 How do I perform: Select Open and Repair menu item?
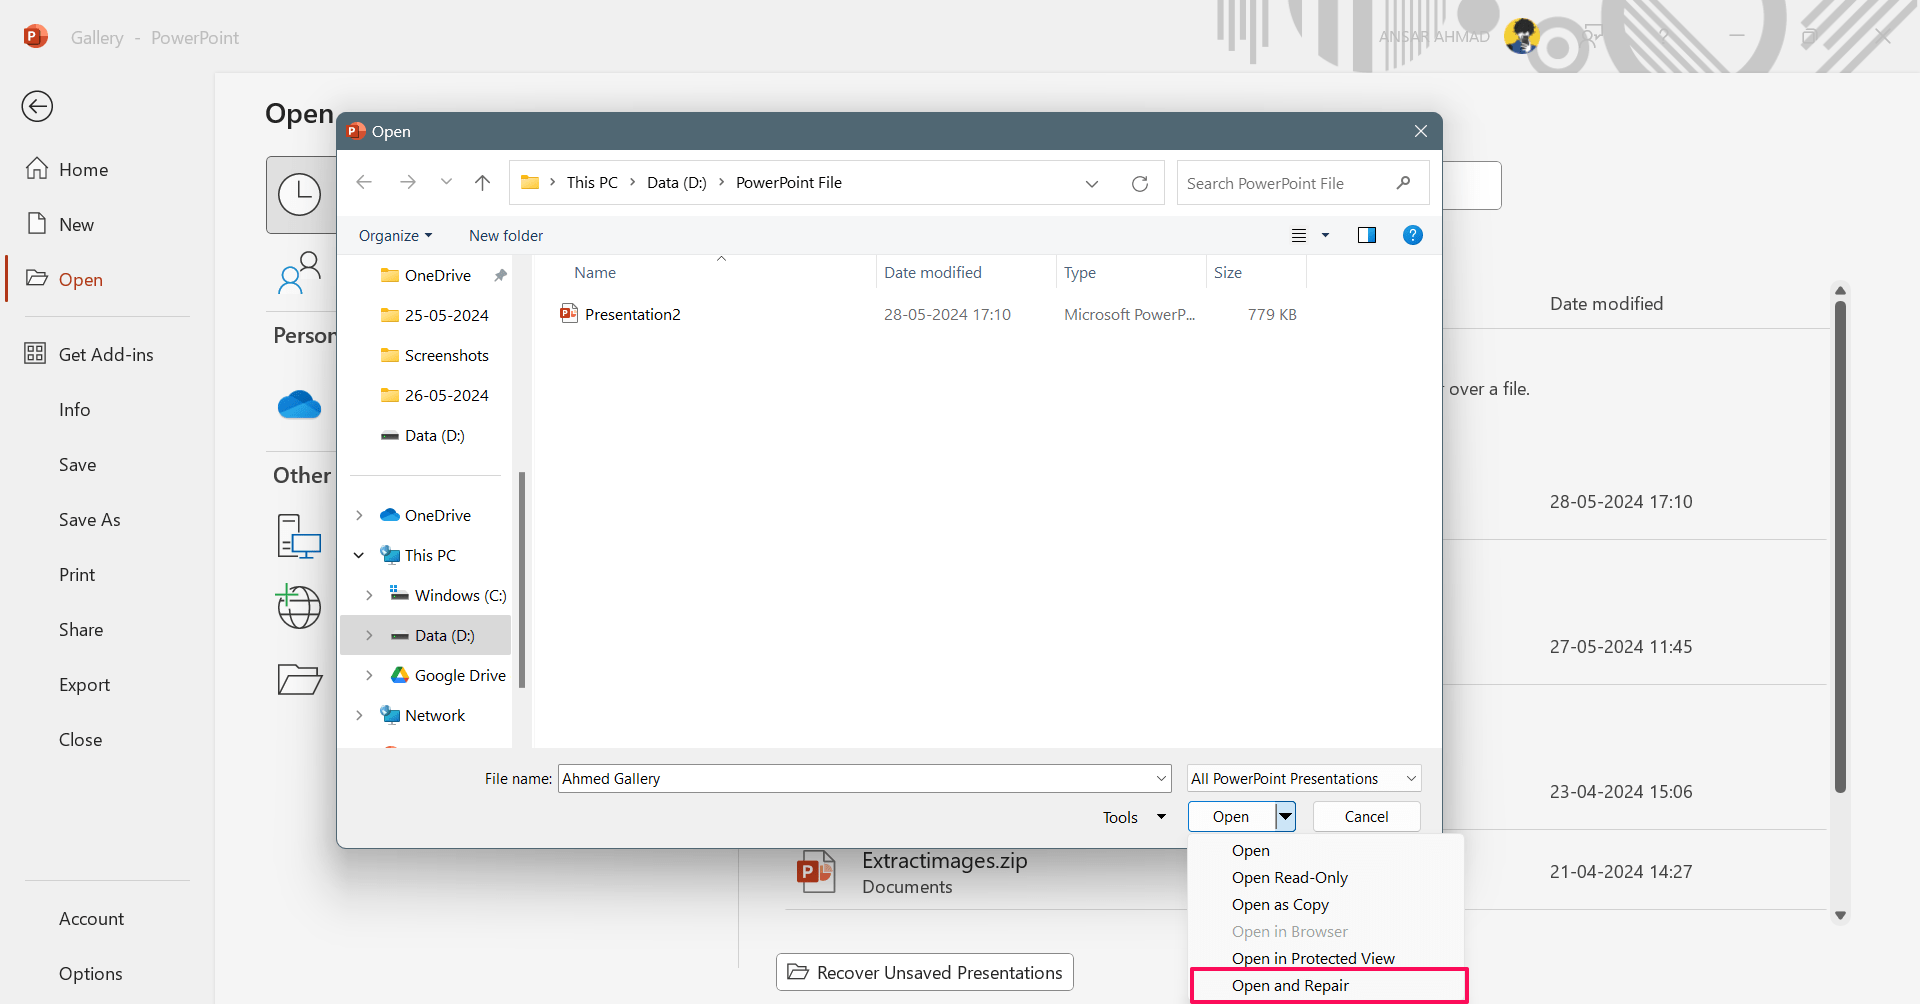(1327, 985)
